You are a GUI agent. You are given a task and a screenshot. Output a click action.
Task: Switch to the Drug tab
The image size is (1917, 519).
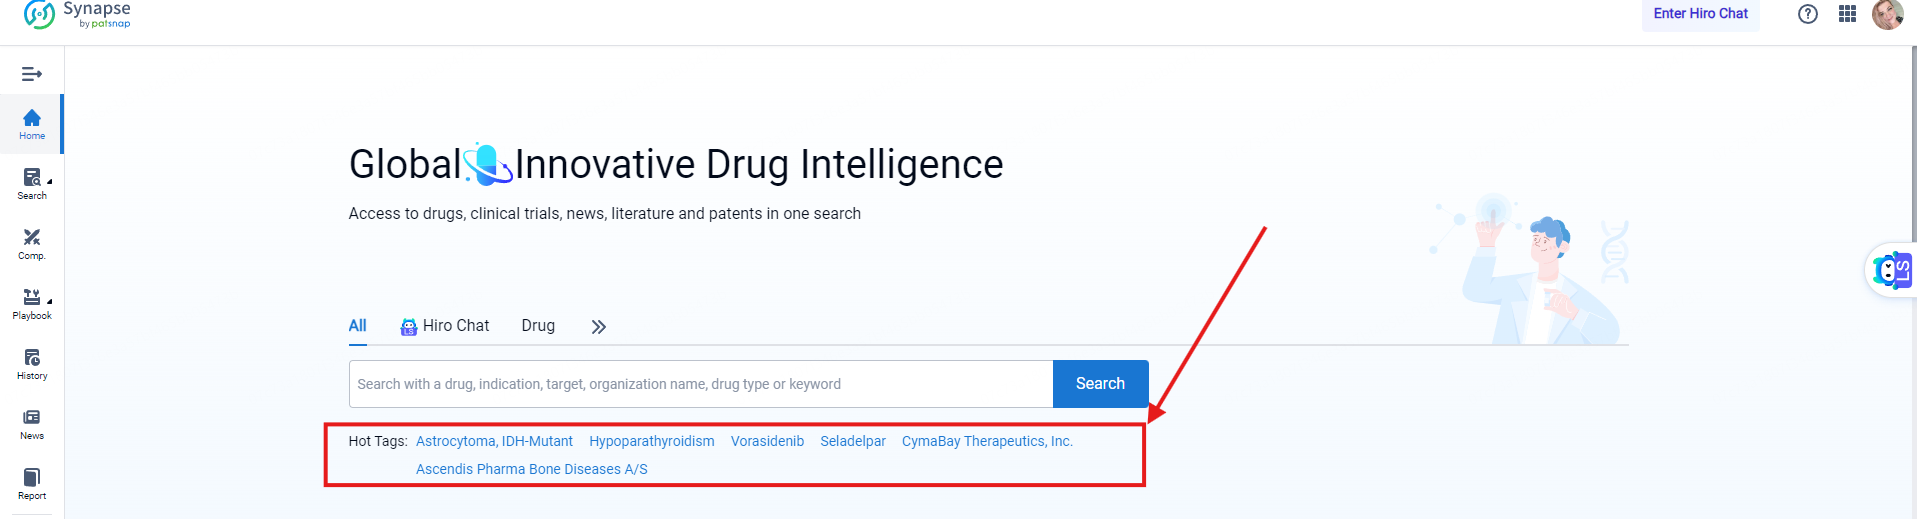538,326
